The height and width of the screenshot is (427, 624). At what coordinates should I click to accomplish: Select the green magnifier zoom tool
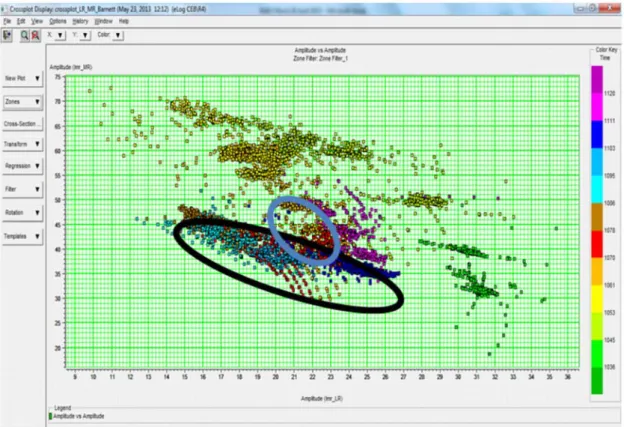point(25,35)
